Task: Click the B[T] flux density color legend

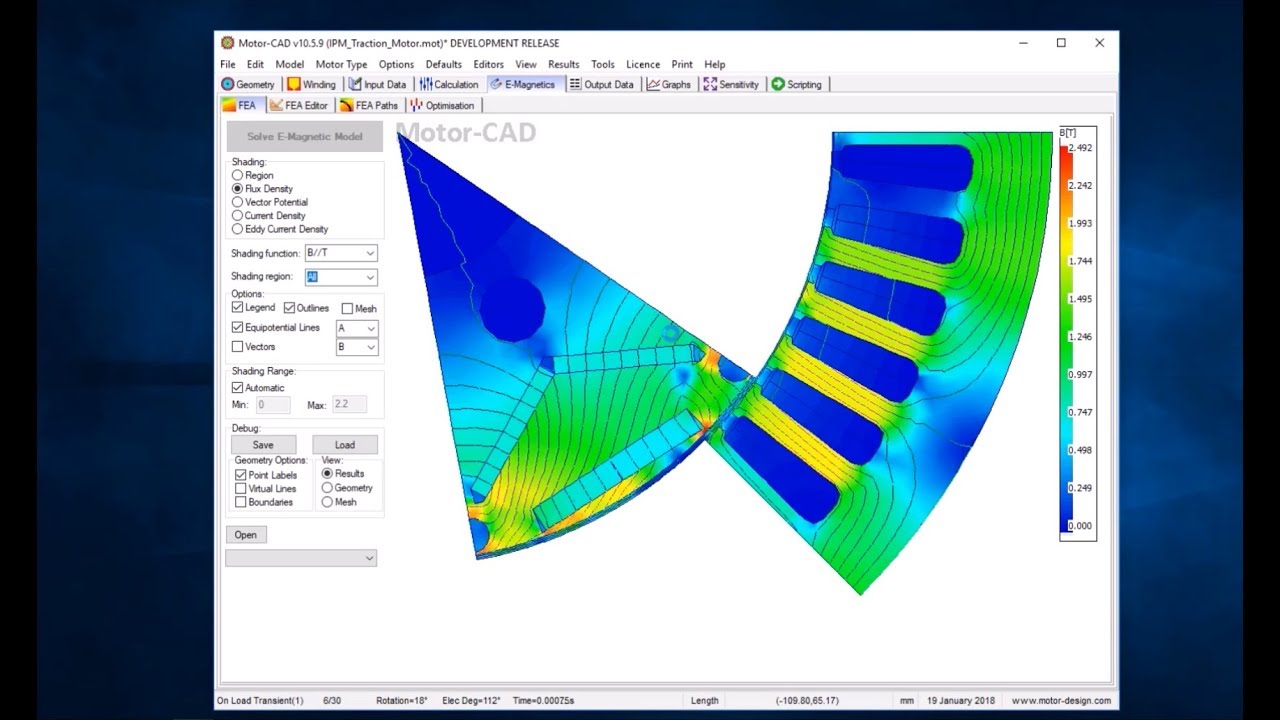Action: [x=1078, y=334]
